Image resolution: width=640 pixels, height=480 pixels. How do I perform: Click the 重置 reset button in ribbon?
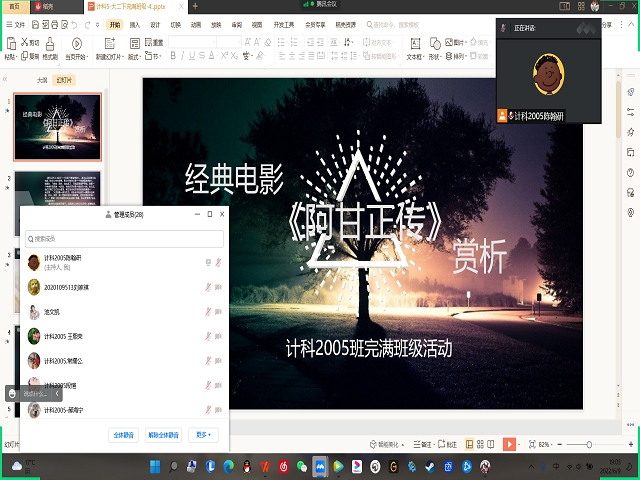coord(154,42)
